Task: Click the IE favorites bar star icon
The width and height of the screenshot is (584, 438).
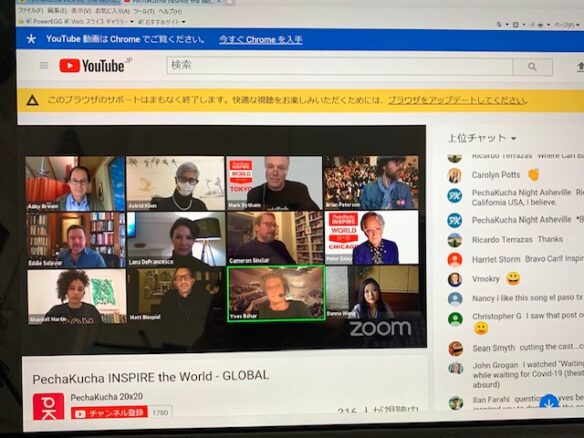Action: (x=21, y=22)
